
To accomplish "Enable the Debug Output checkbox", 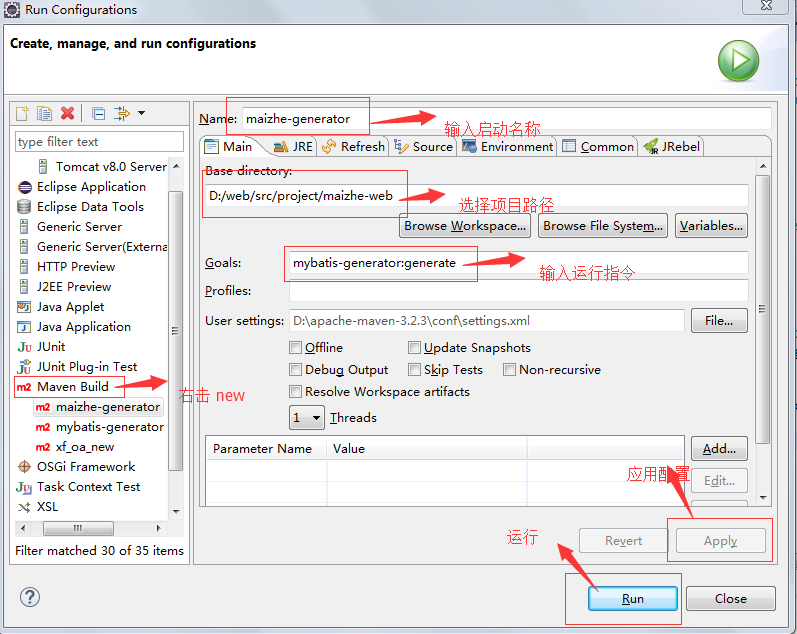I will 295,370.
